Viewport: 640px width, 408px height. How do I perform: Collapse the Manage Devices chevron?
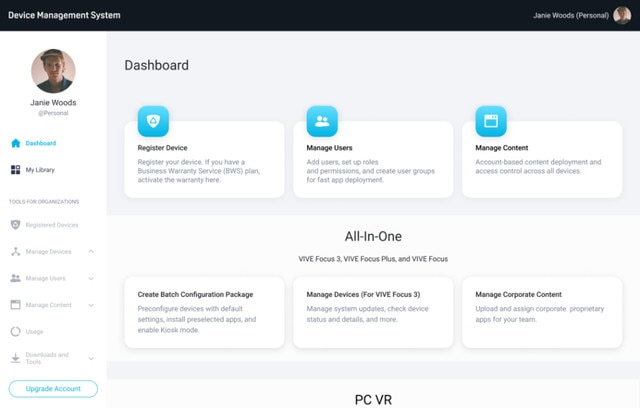pyautogui.click(x=91, y=251)
